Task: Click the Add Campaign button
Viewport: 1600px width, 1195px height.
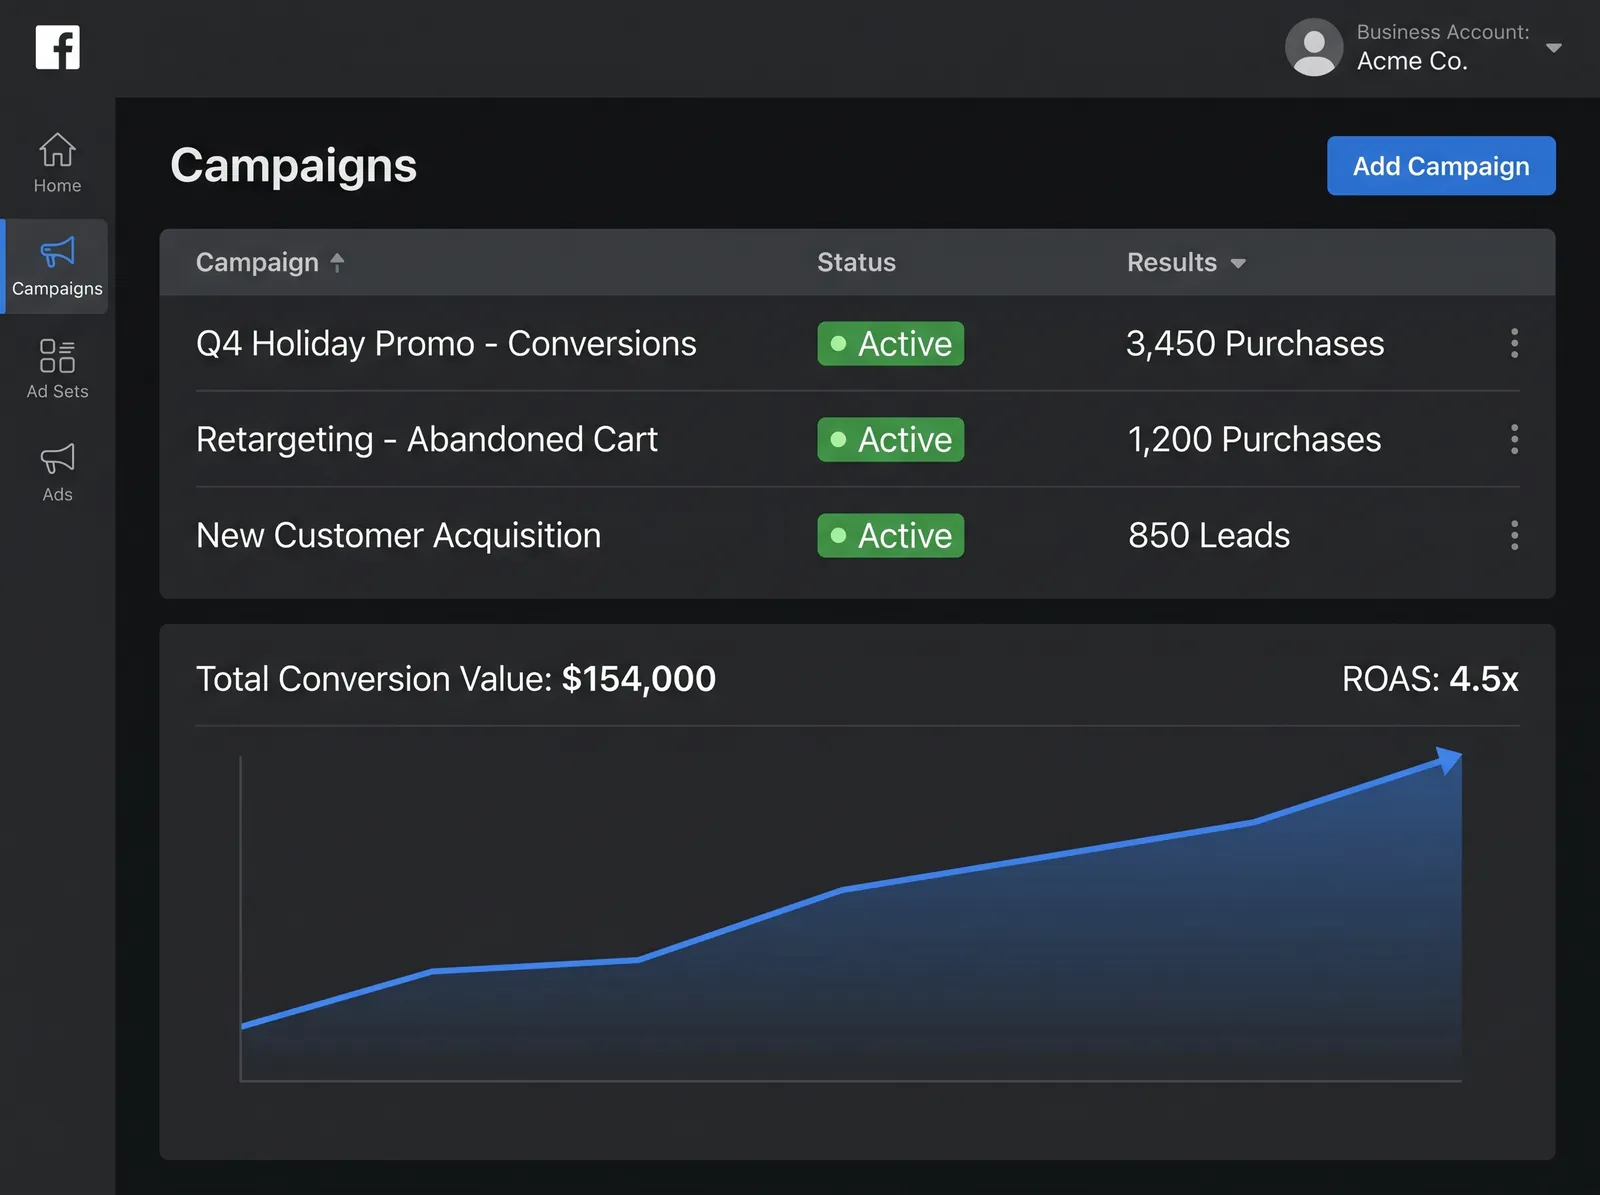Action: coord(1441,166)
